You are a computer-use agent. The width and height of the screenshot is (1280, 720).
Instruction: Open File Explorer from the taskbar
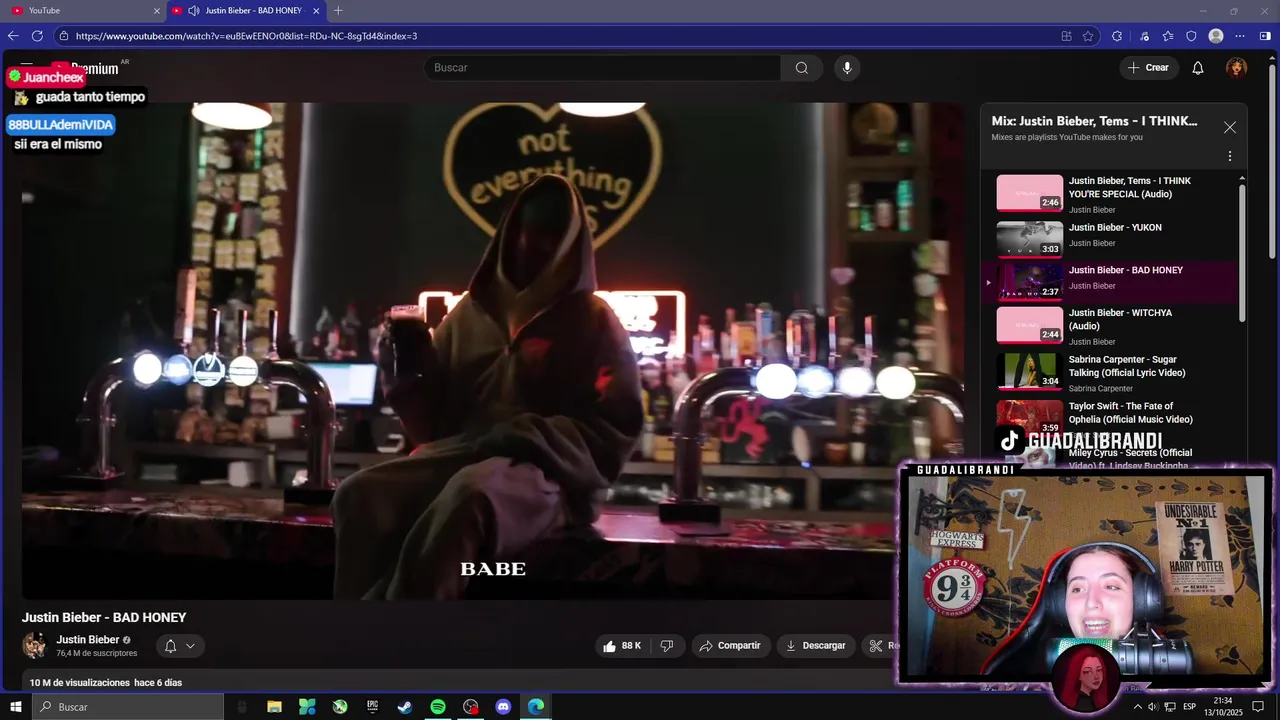click(x=274, y=707)
